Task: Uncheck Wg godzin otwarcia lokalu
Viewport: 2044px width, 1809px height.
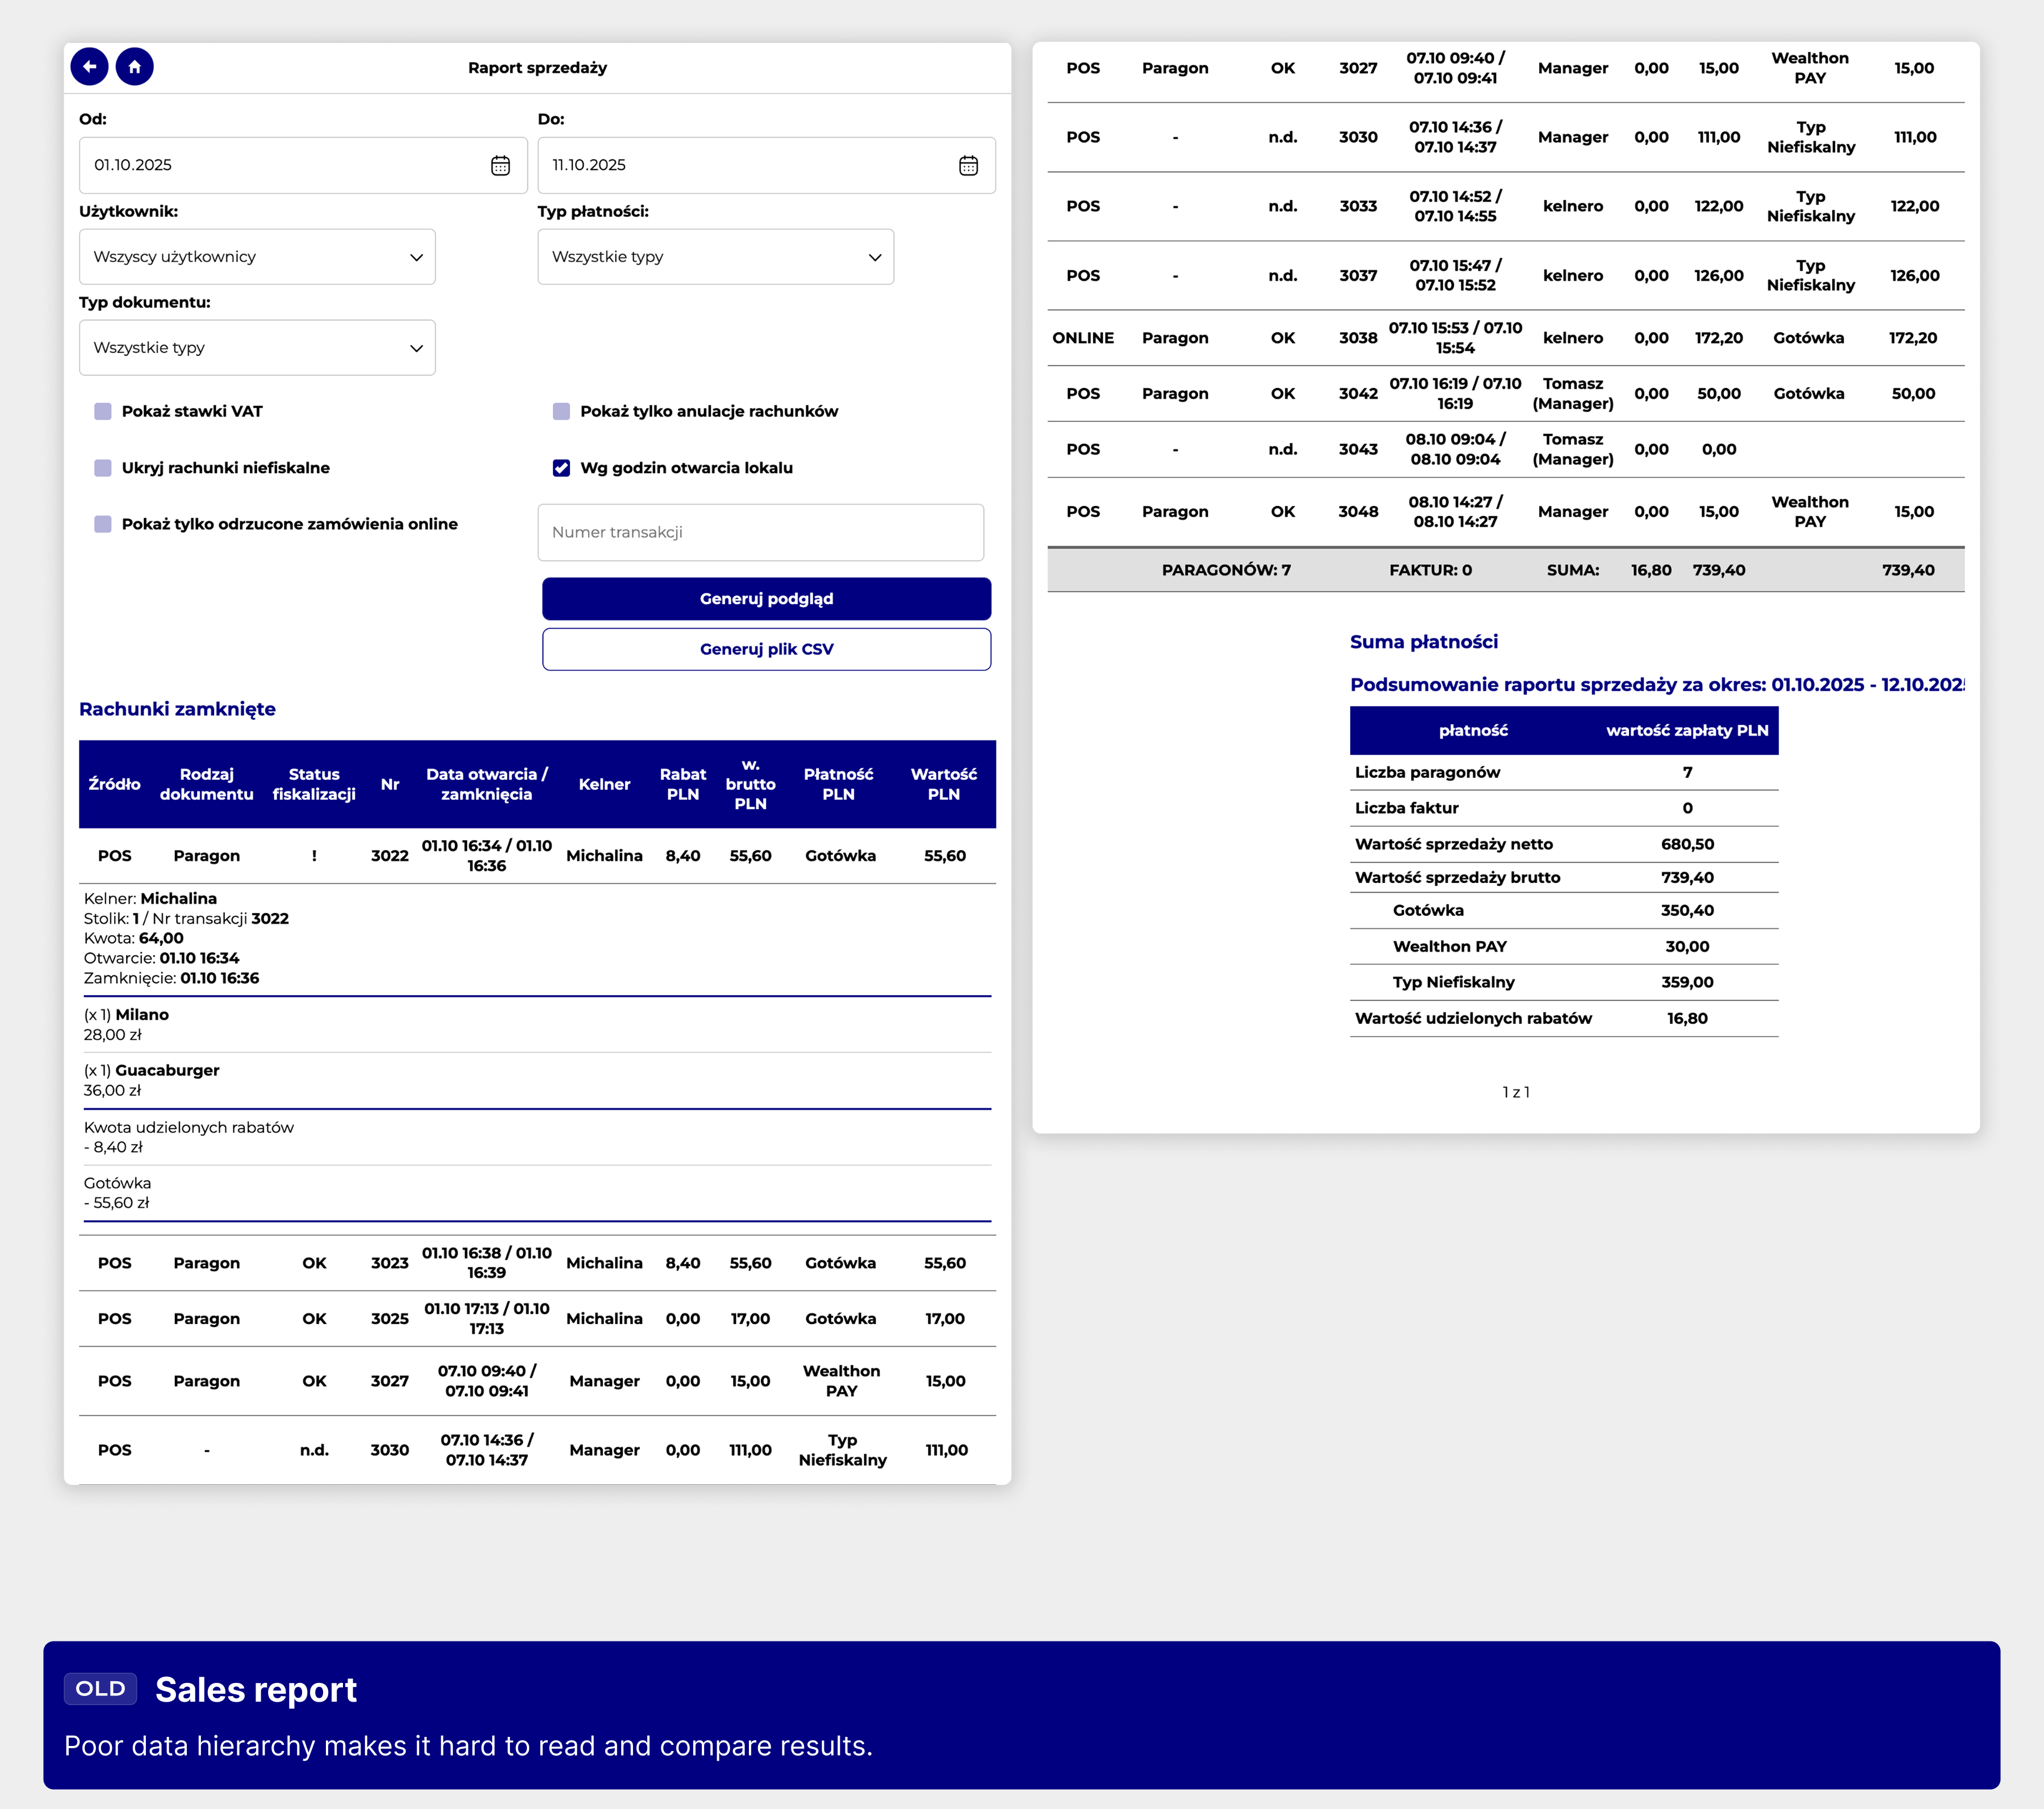Action: pyautogui.click(x=561, y=468)
